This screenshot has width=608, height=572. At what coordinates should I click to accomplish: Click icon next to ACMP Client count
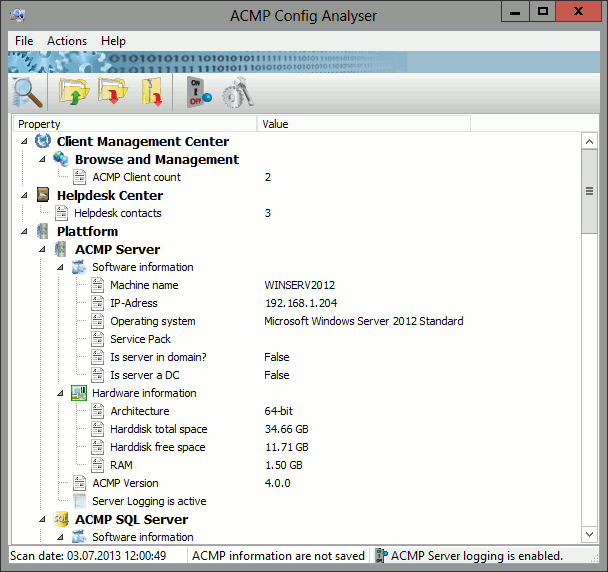[79, 177]
